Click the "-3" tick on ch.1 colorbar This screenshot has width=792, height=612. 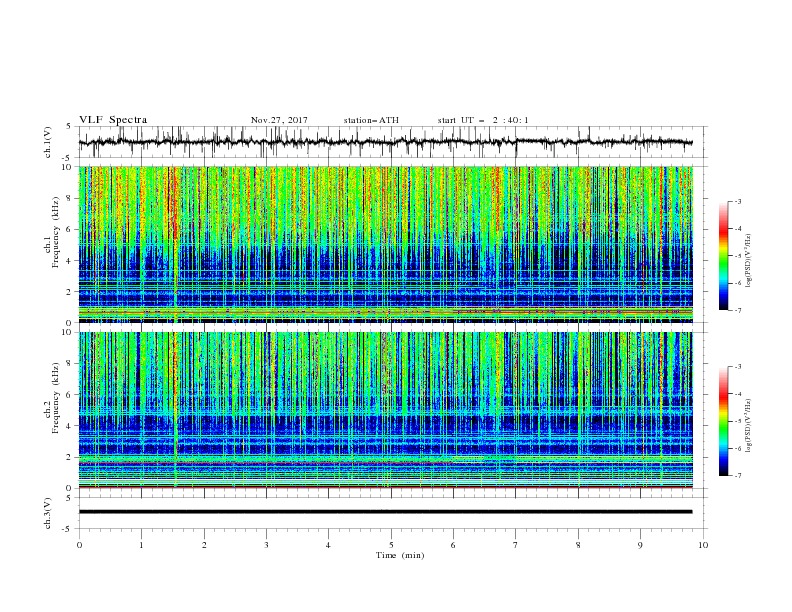pos(738,201)
